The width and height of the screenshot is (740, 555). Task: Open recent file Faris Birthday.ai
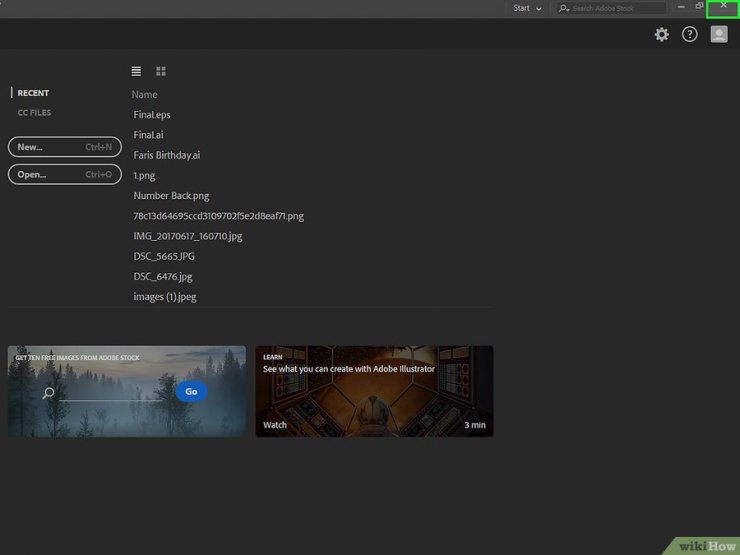pos(167,155)
